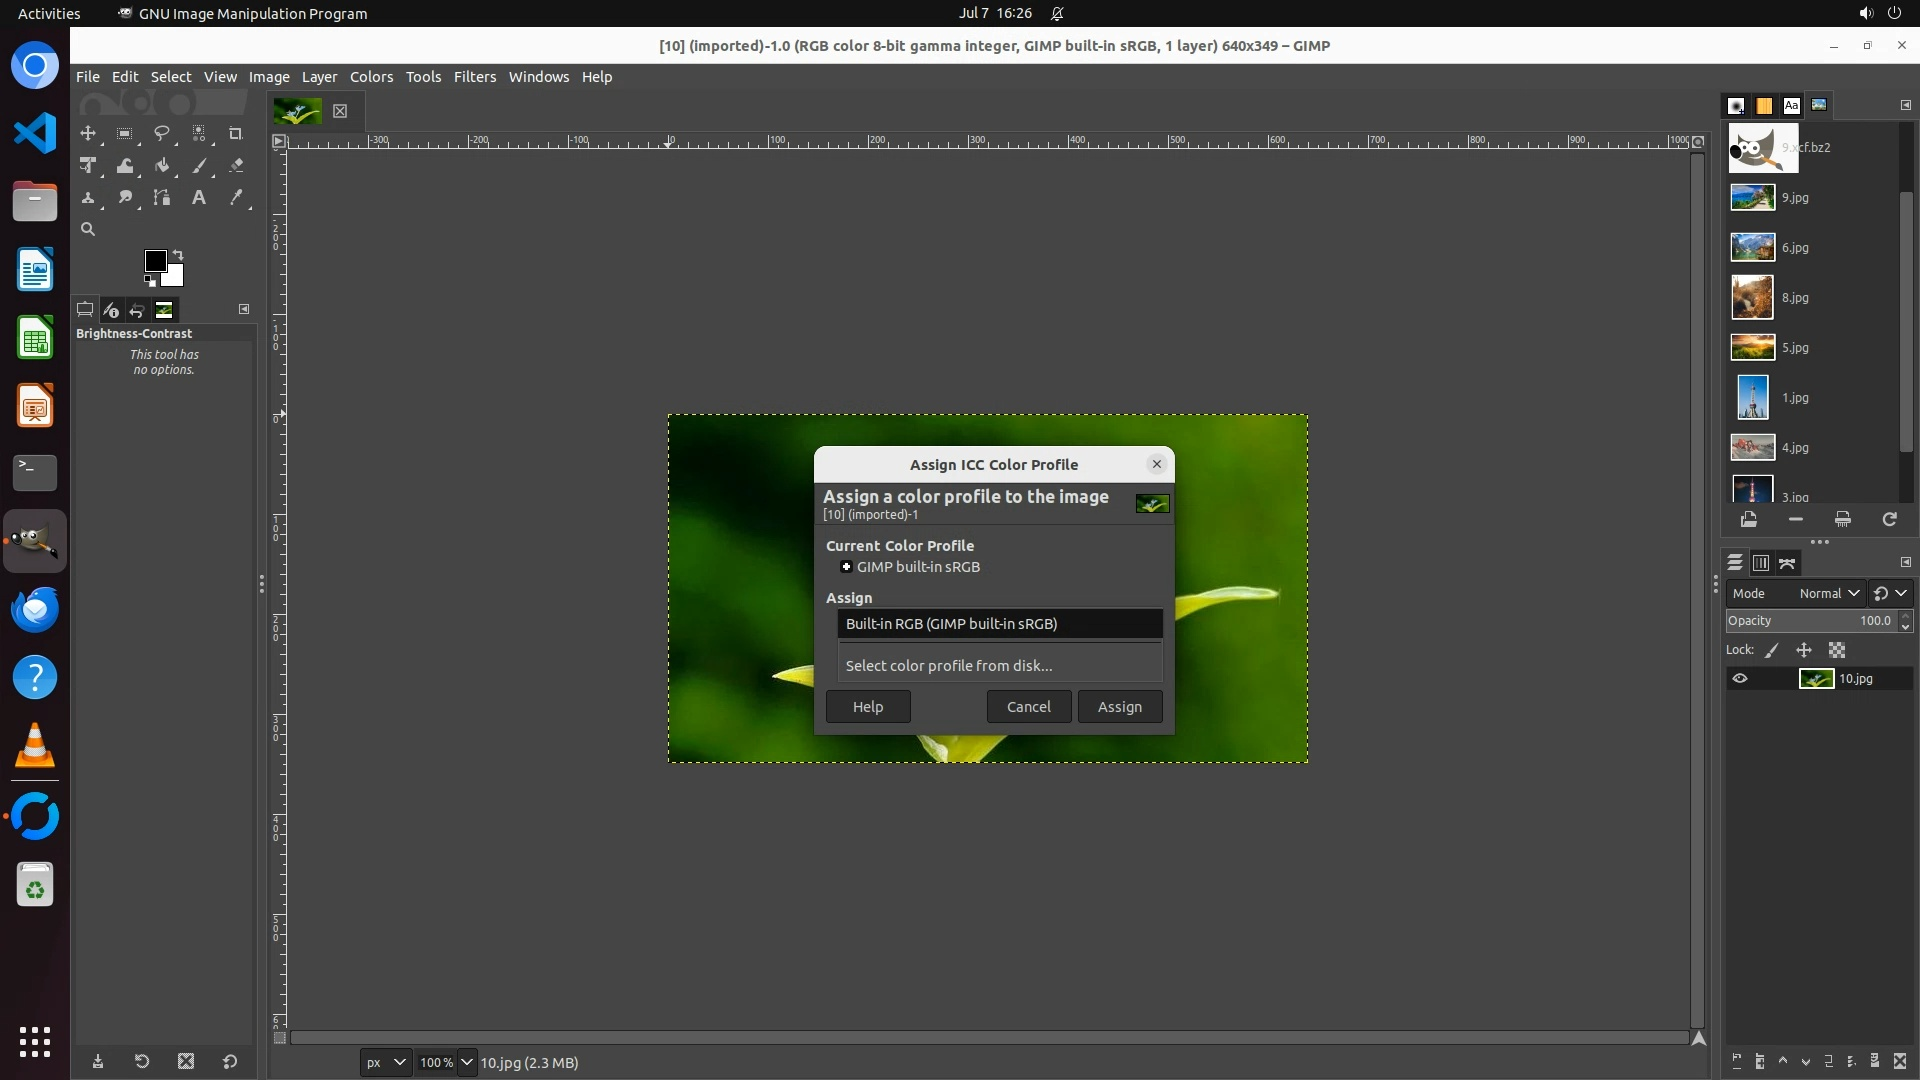Select the Color Picker eyedropper tool

coord(236,198)
